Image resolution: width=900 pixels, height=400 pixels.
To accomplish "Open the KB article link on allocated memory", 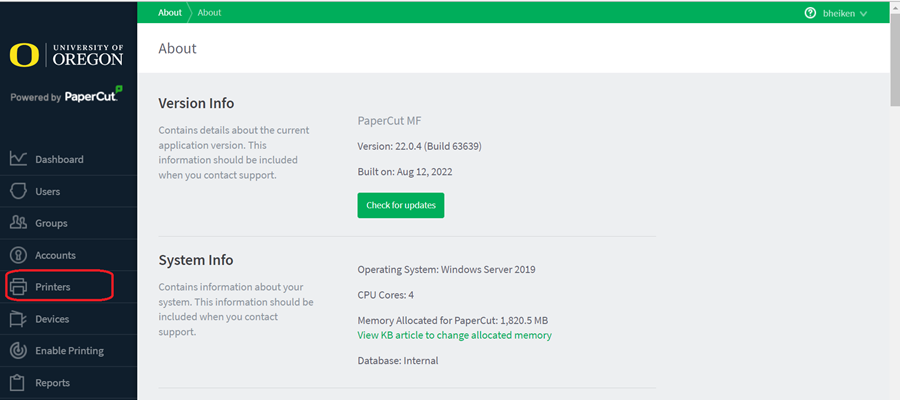I will 454,335.
